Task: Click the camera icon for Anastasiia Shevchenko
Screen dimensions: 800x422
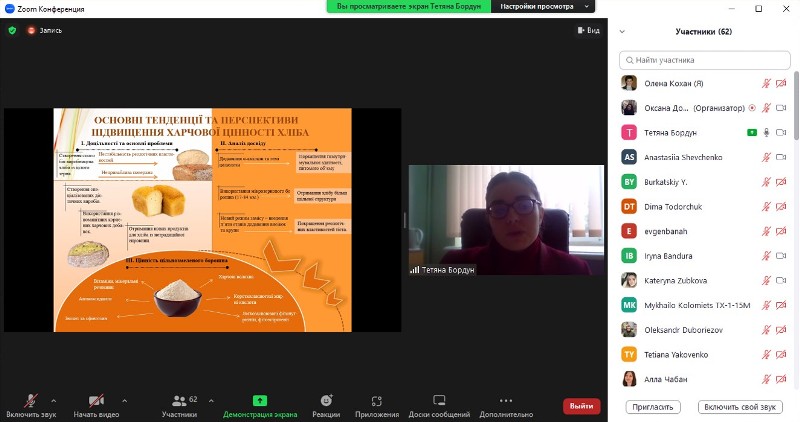Action: (x=781, y=157)
